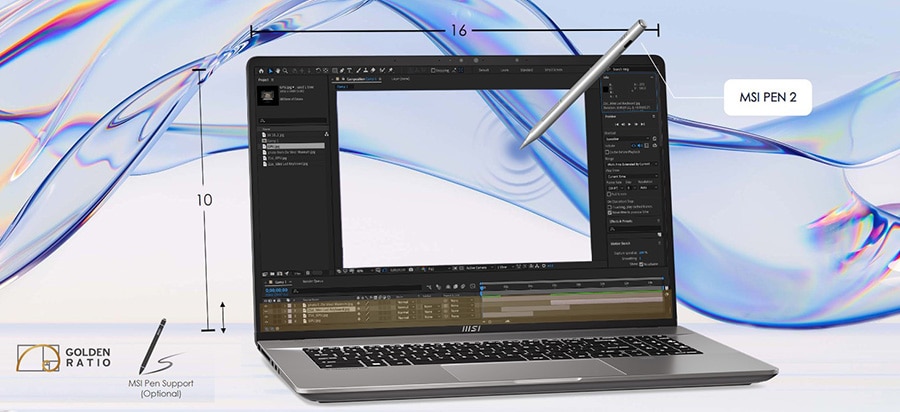The height and width of the screenshot is (412, 900).
Task: Select the Hand tool
Action: 278,71
